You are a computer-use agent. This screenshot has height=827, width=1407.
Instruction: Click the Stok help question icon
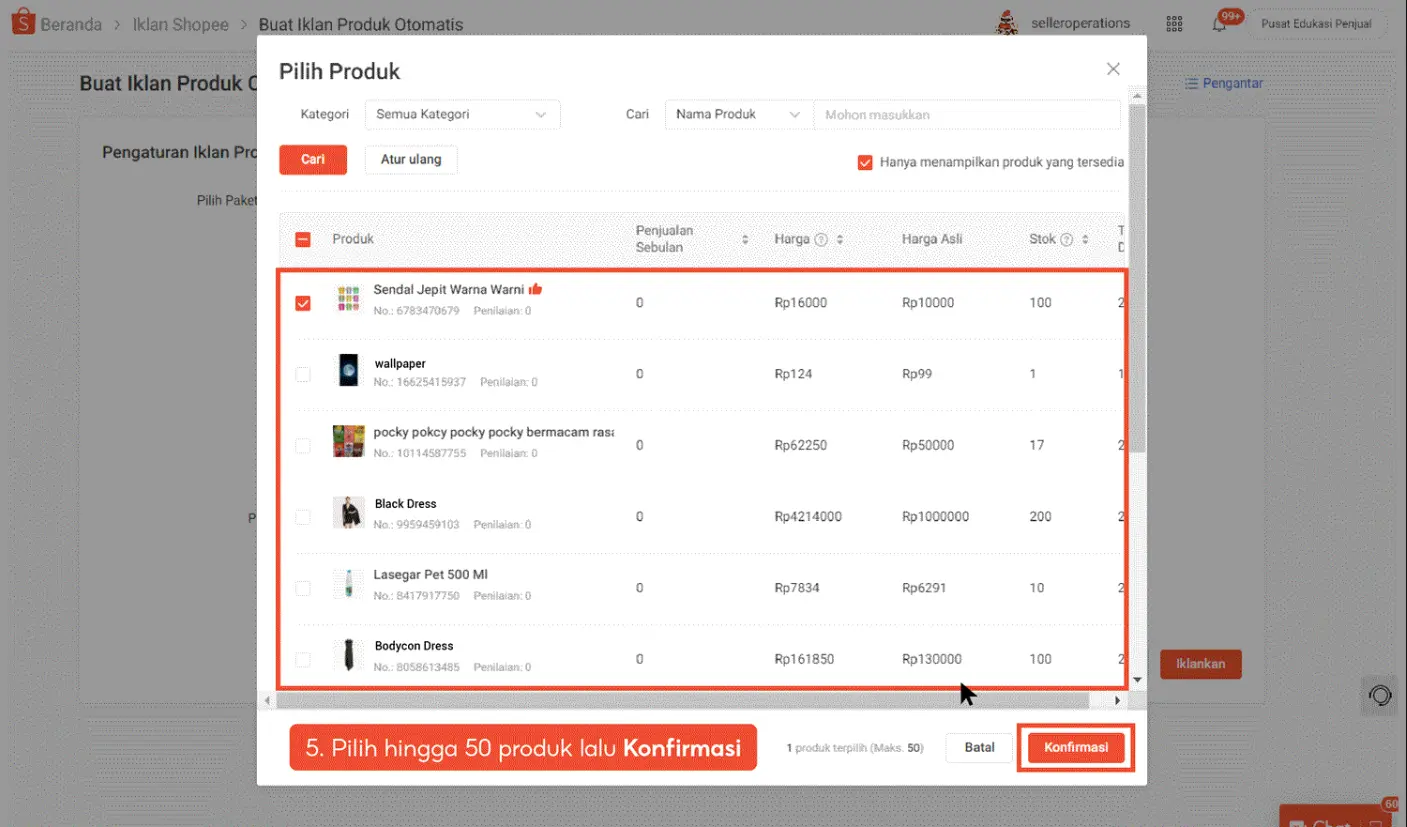[1066, 240]
